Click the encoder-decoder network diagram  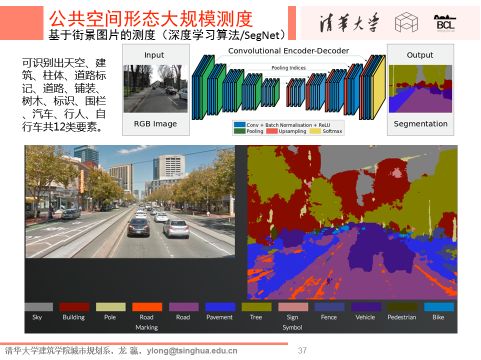[x=289, y=88]
